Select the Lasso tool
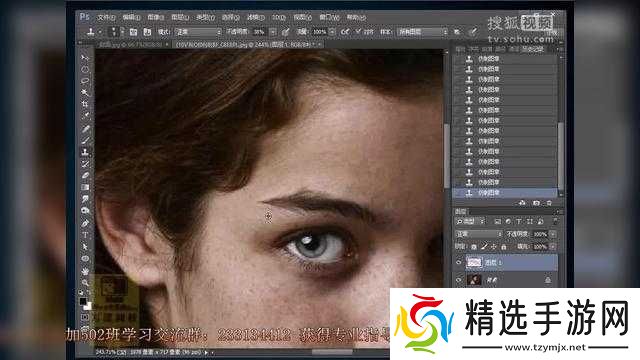Viewport: 640px width, 360px height. 85,81
